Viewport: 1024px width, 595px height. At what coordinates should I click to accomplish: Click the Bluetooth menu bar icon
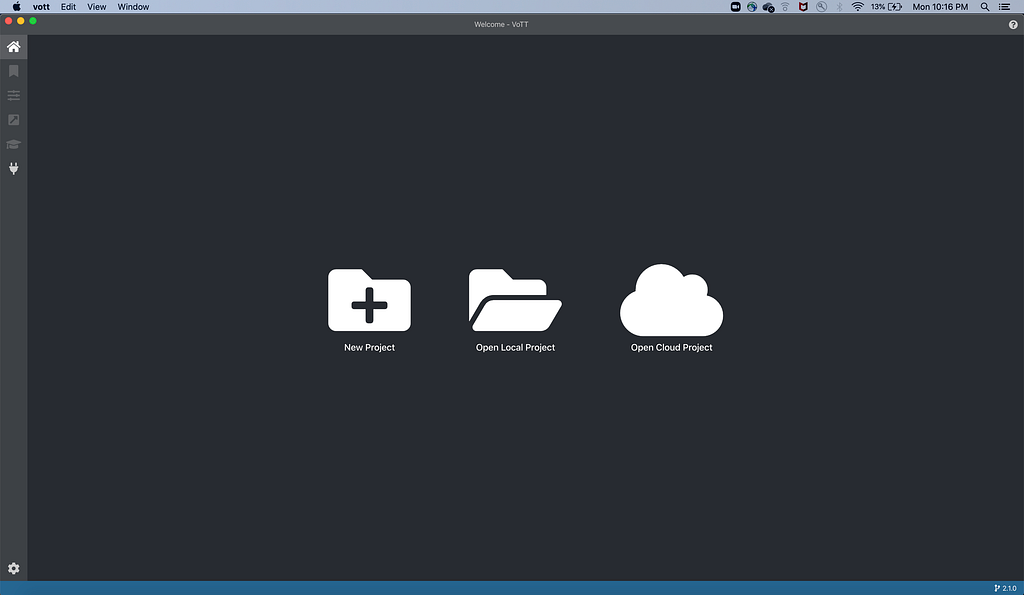(x=840, y=7)
